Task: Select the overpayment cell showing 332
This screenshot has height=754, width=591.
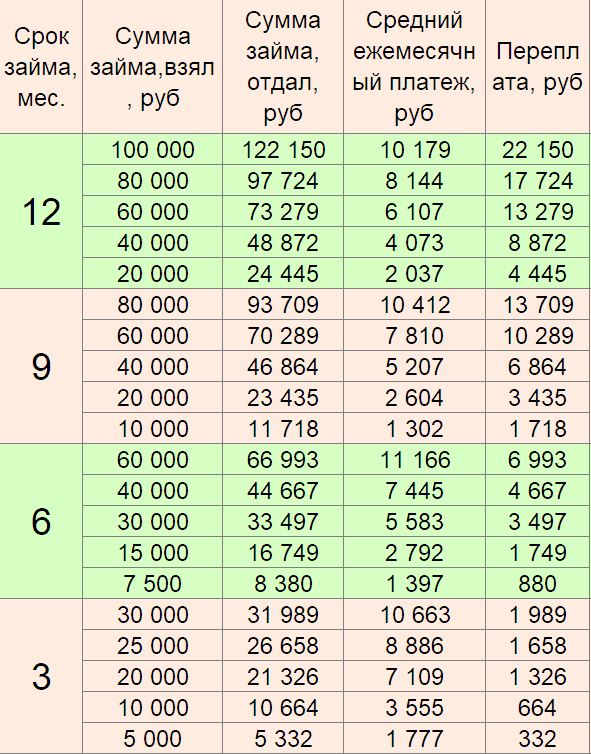Action: pyautogui.click(x=538, y=738)
